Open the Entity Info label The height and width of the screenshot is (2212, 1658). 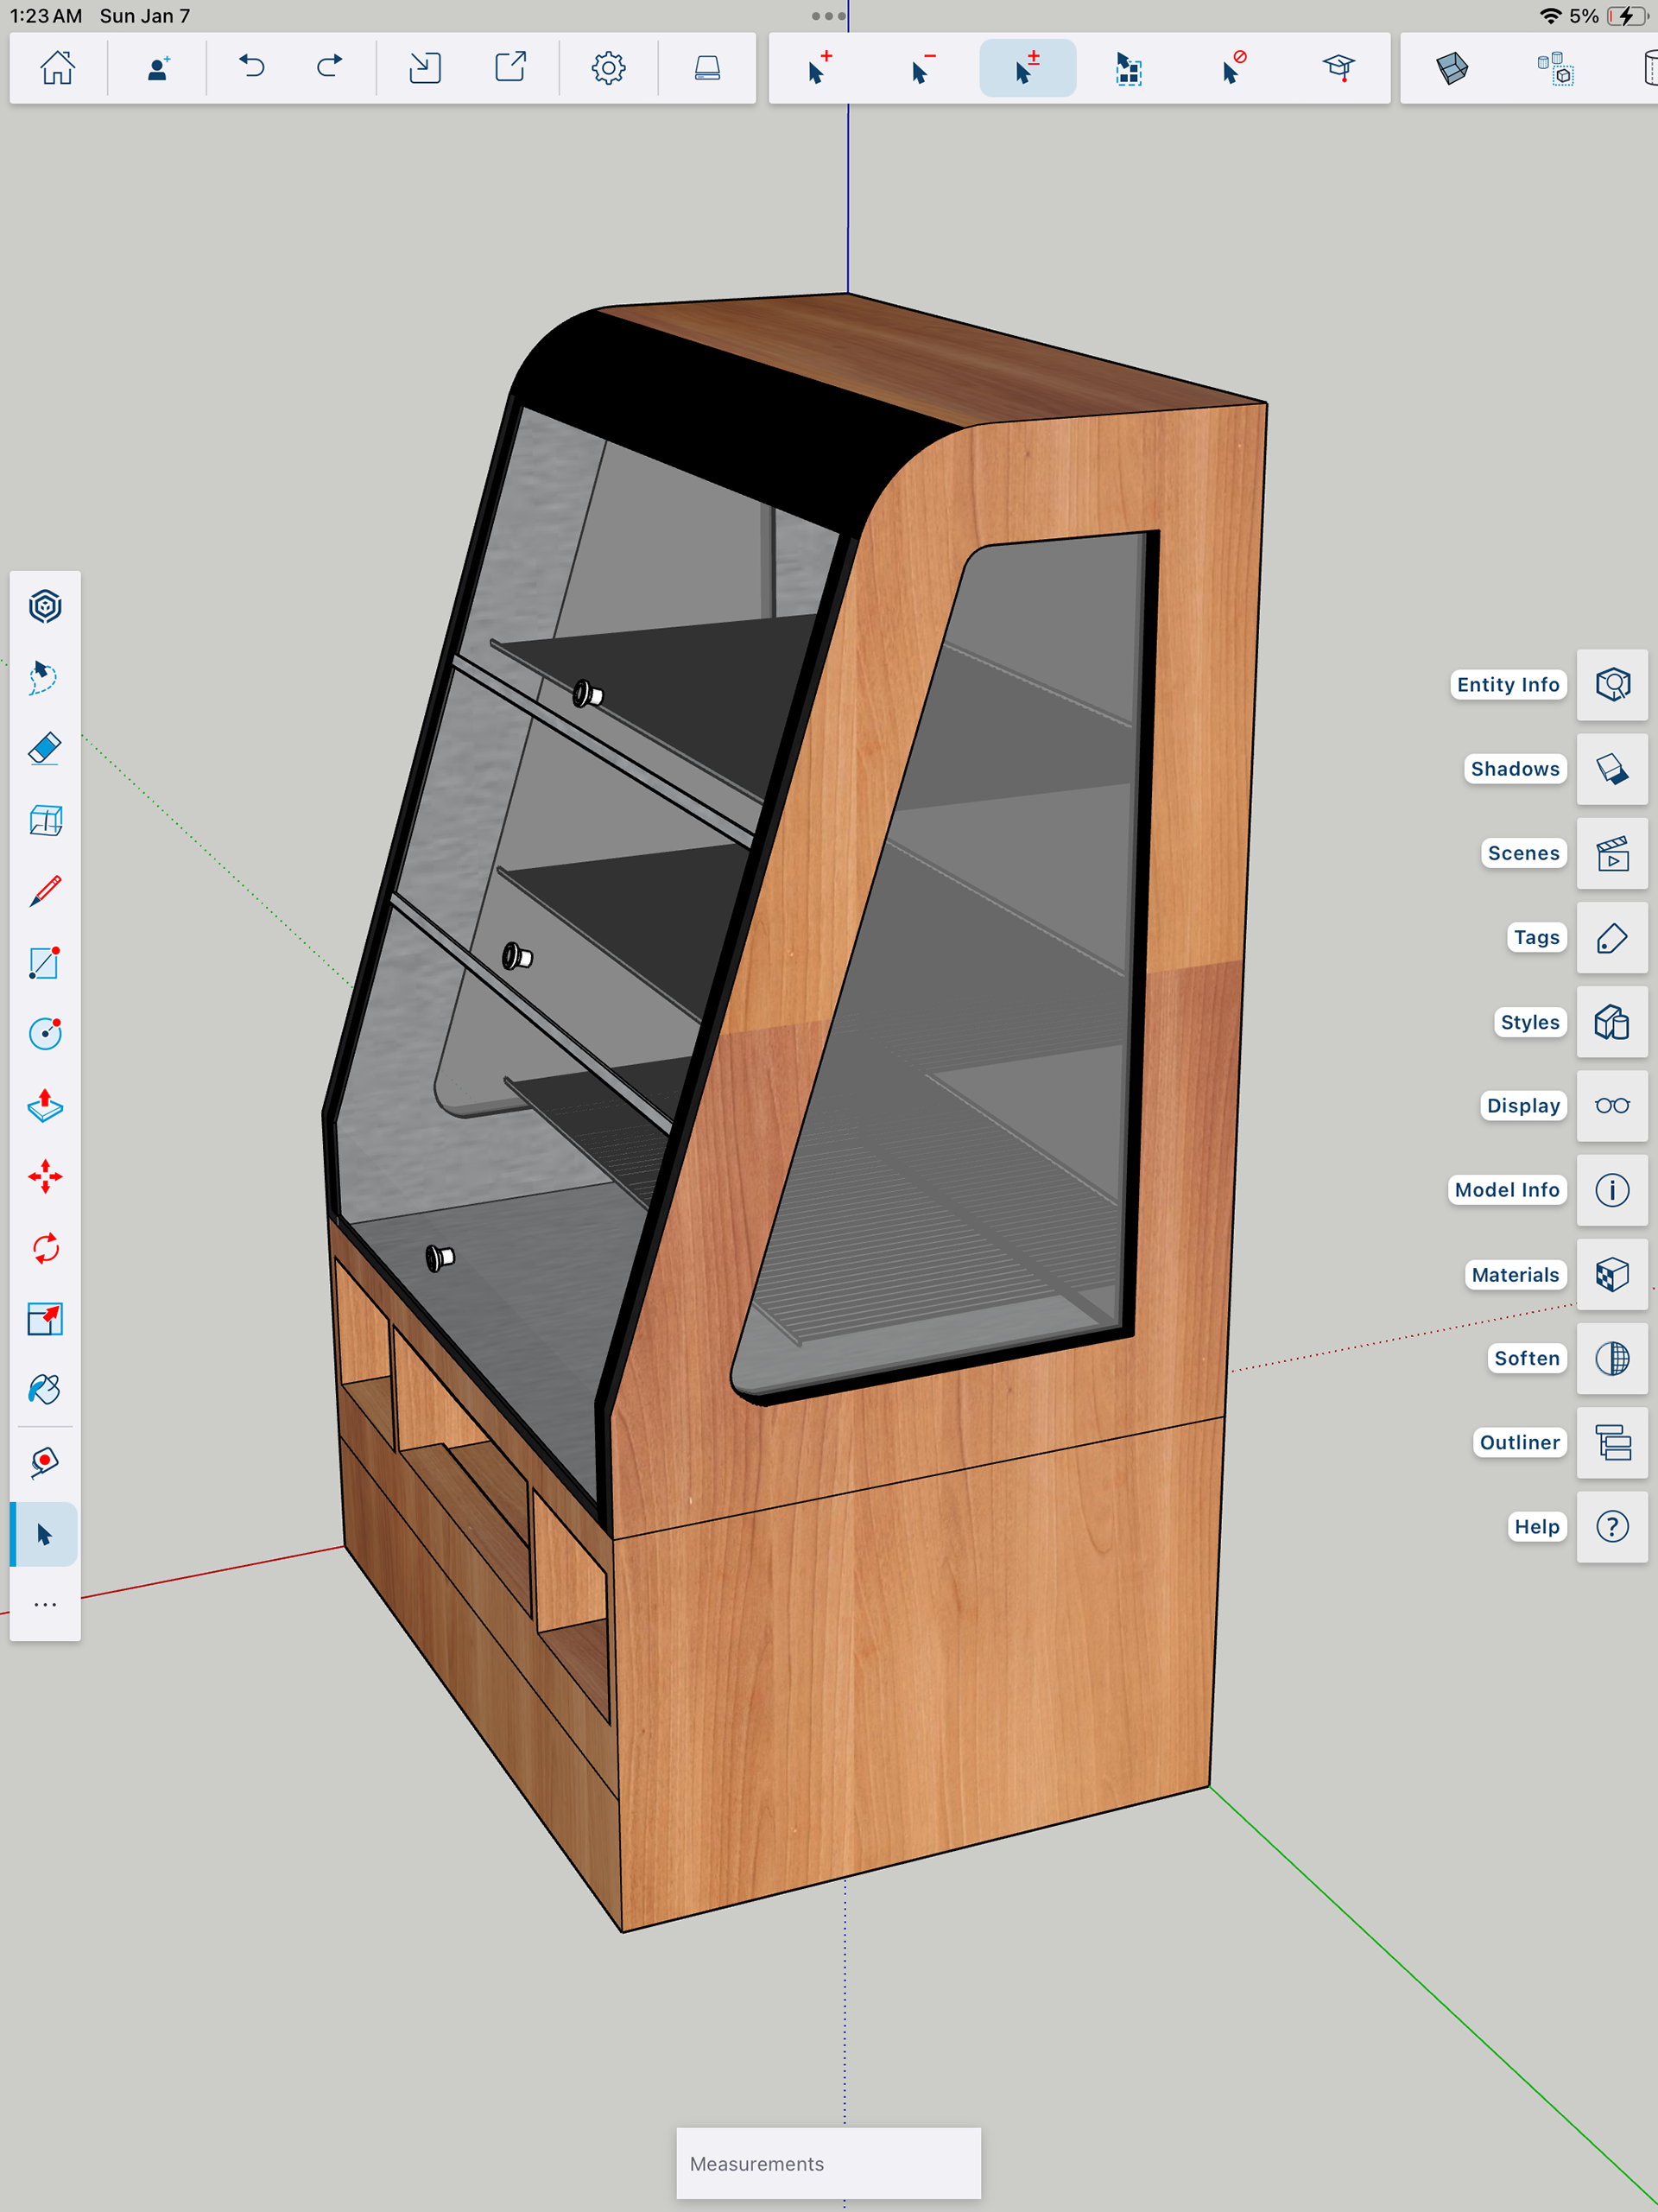point(1507,684)
